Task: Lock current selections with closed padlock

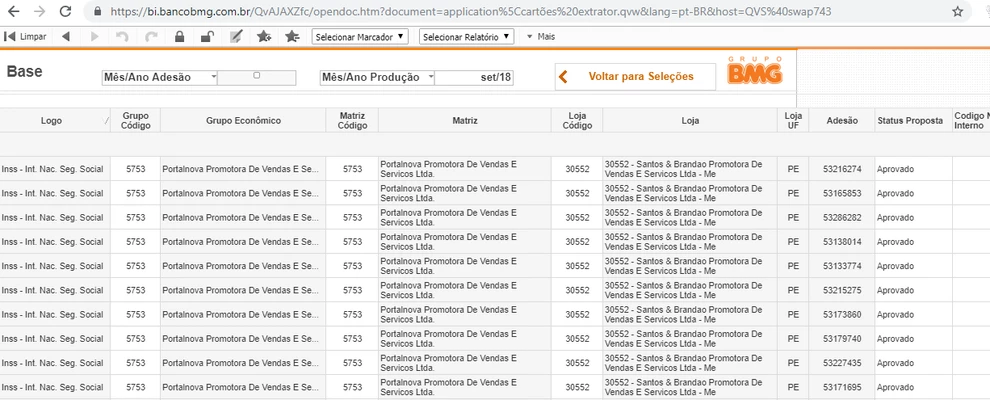Action: click(180, 37)
